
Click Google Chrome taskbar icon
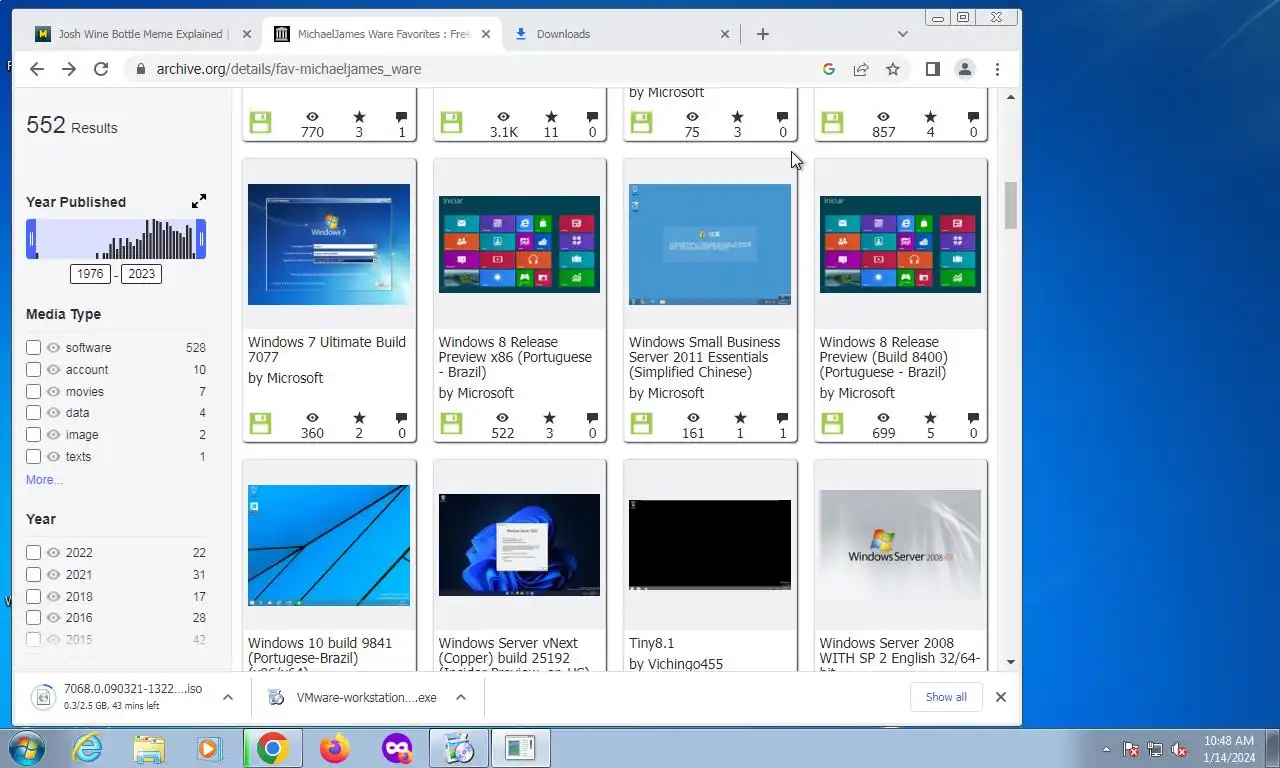click(x=272, y=748)
